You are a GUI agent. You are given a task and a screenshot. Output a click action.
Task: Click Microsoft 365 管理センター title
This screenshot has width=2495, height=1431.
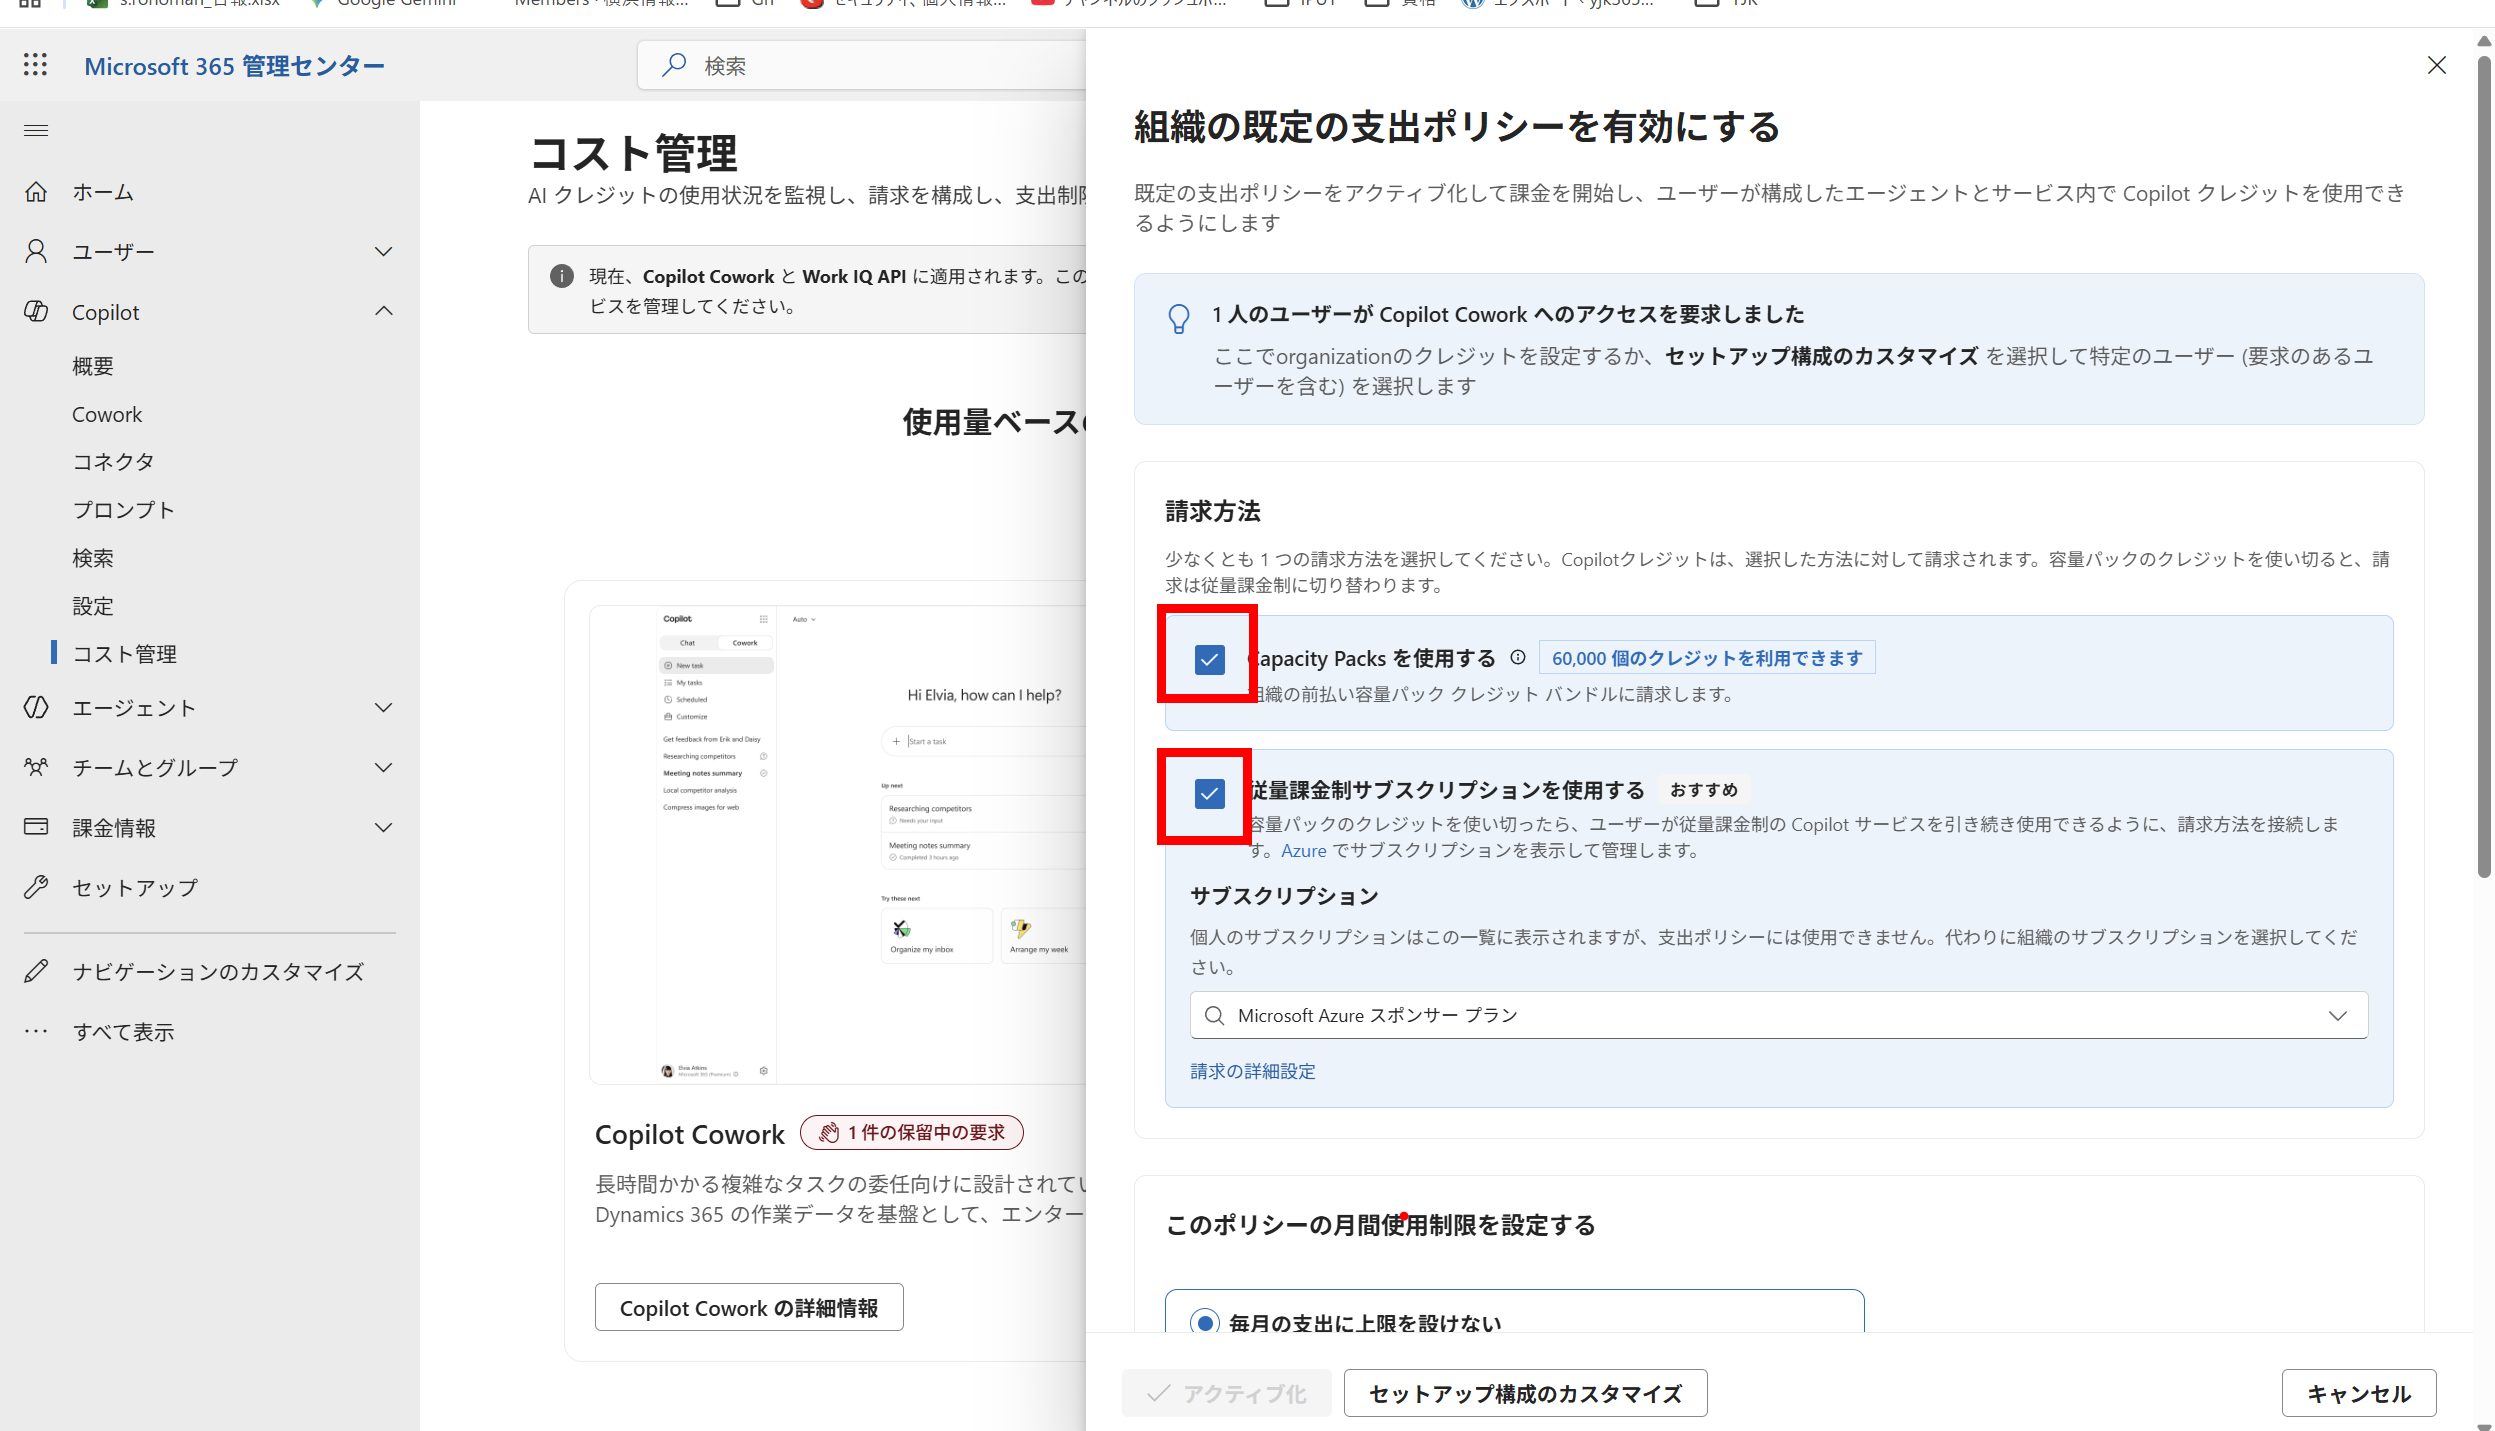point(234,66)
